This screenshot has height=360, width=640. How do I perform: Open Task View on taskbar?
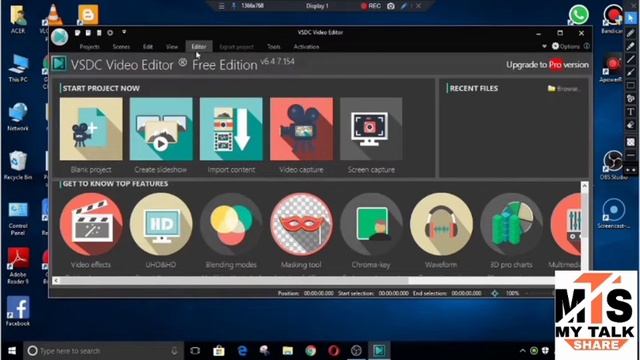pos(195,351)
